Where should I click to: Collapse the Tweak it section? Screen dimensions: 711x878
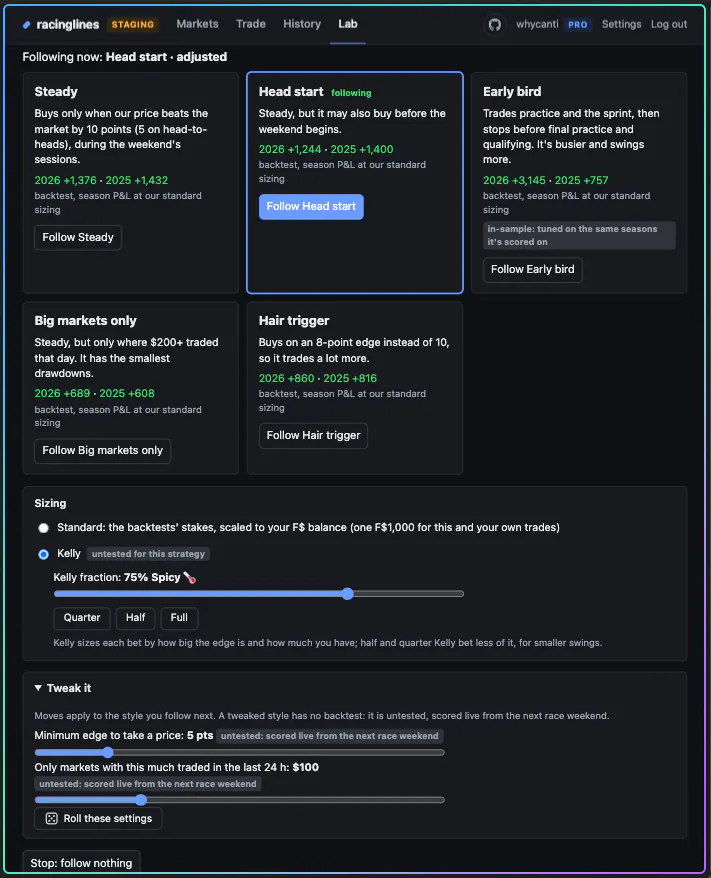coord(63,688)
